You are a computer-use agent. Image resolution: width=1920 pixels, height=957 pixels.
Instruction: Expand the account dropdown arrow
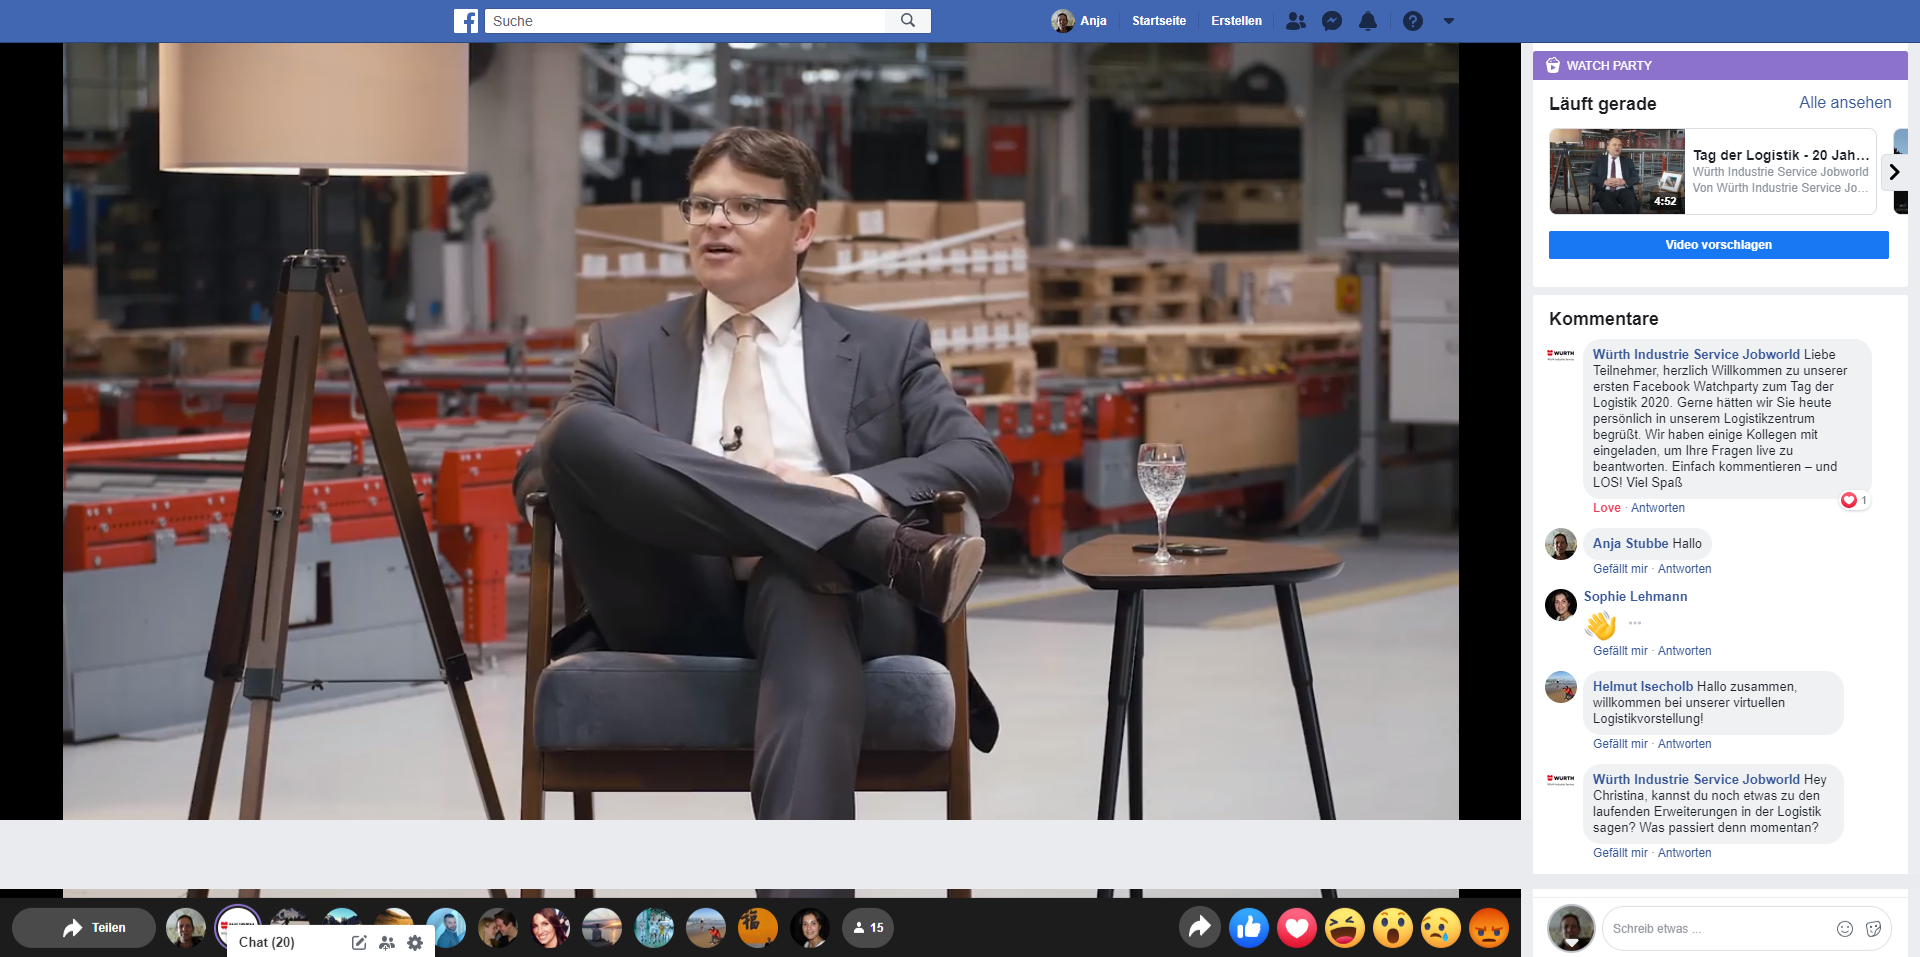pos(1448,21)
